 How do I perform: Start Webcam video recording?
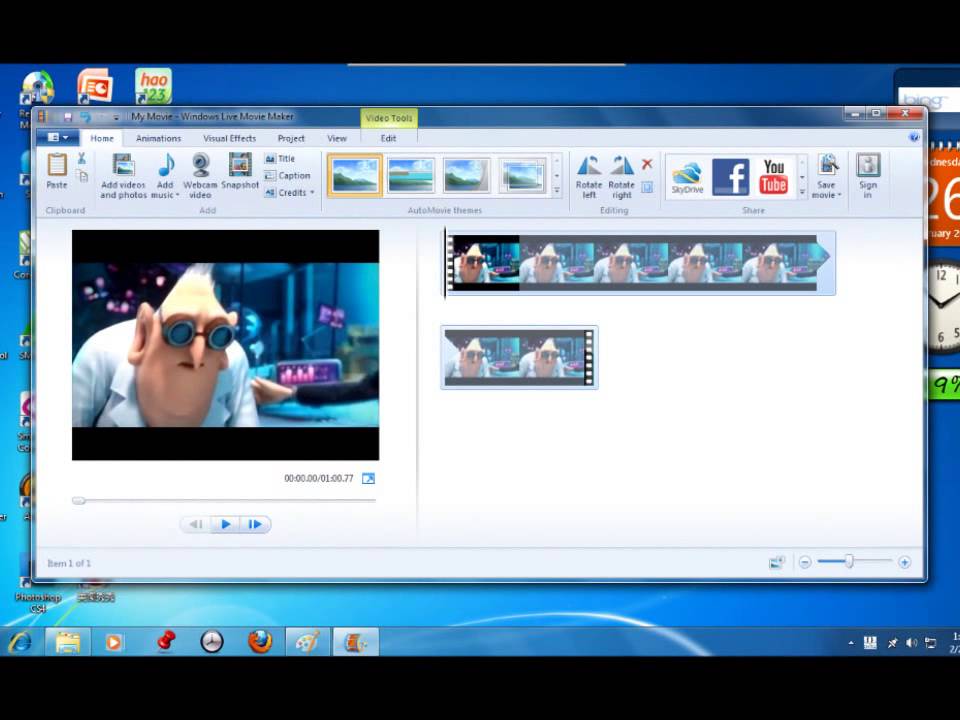tap(200, 176)
